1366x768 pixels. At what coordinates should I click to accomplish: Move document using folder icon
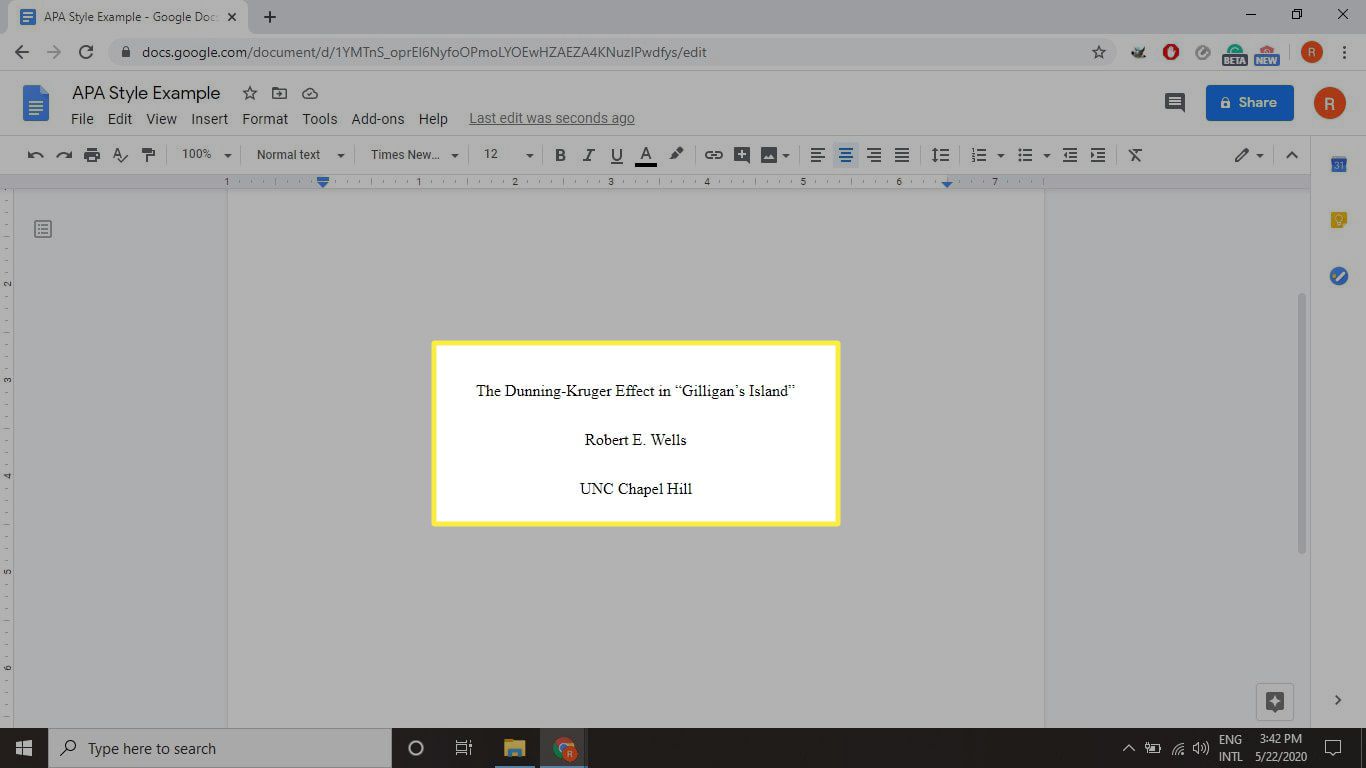tap(280, 93)
